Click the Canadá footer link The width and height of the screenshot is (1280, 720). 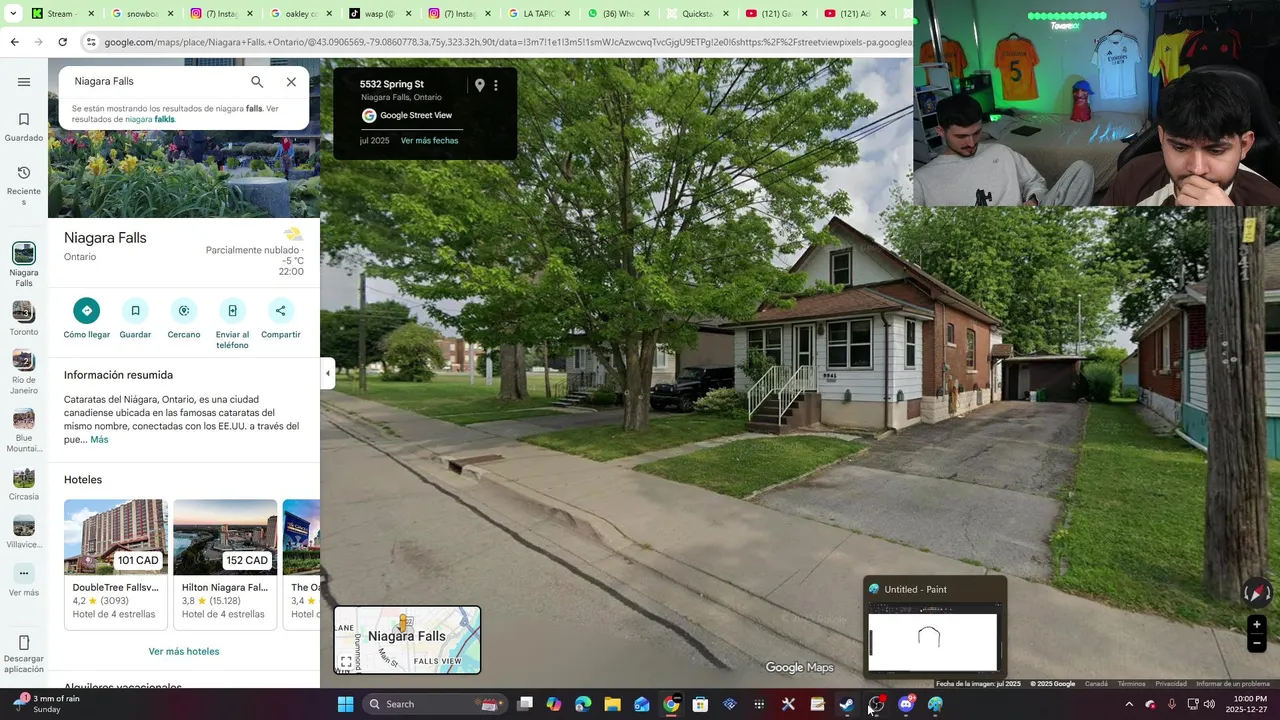(x=1096, y=684)
